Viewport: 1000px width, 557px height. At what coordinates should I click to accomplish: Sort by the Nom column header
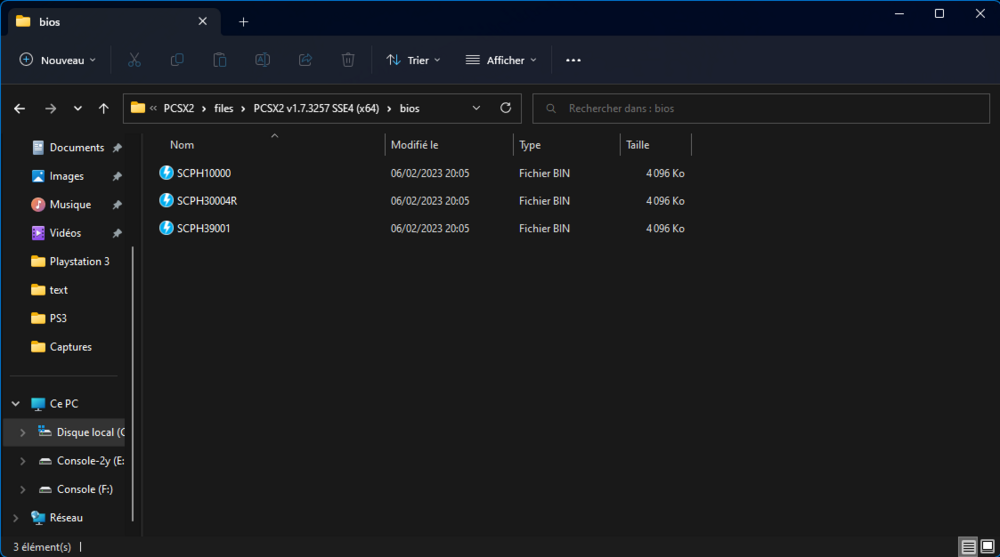[x=182, y=145]
